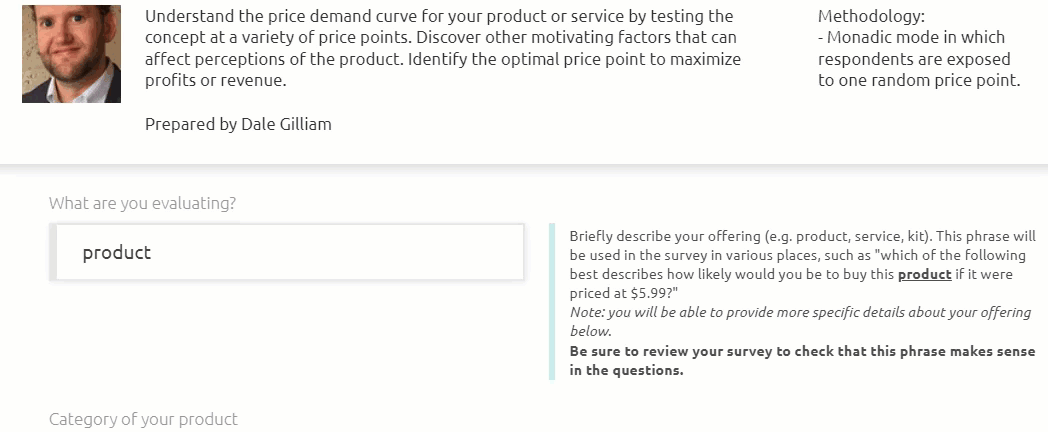Click 'profits or revenue.' text line
Screen dimensions: 1048x432
point(215,81)
